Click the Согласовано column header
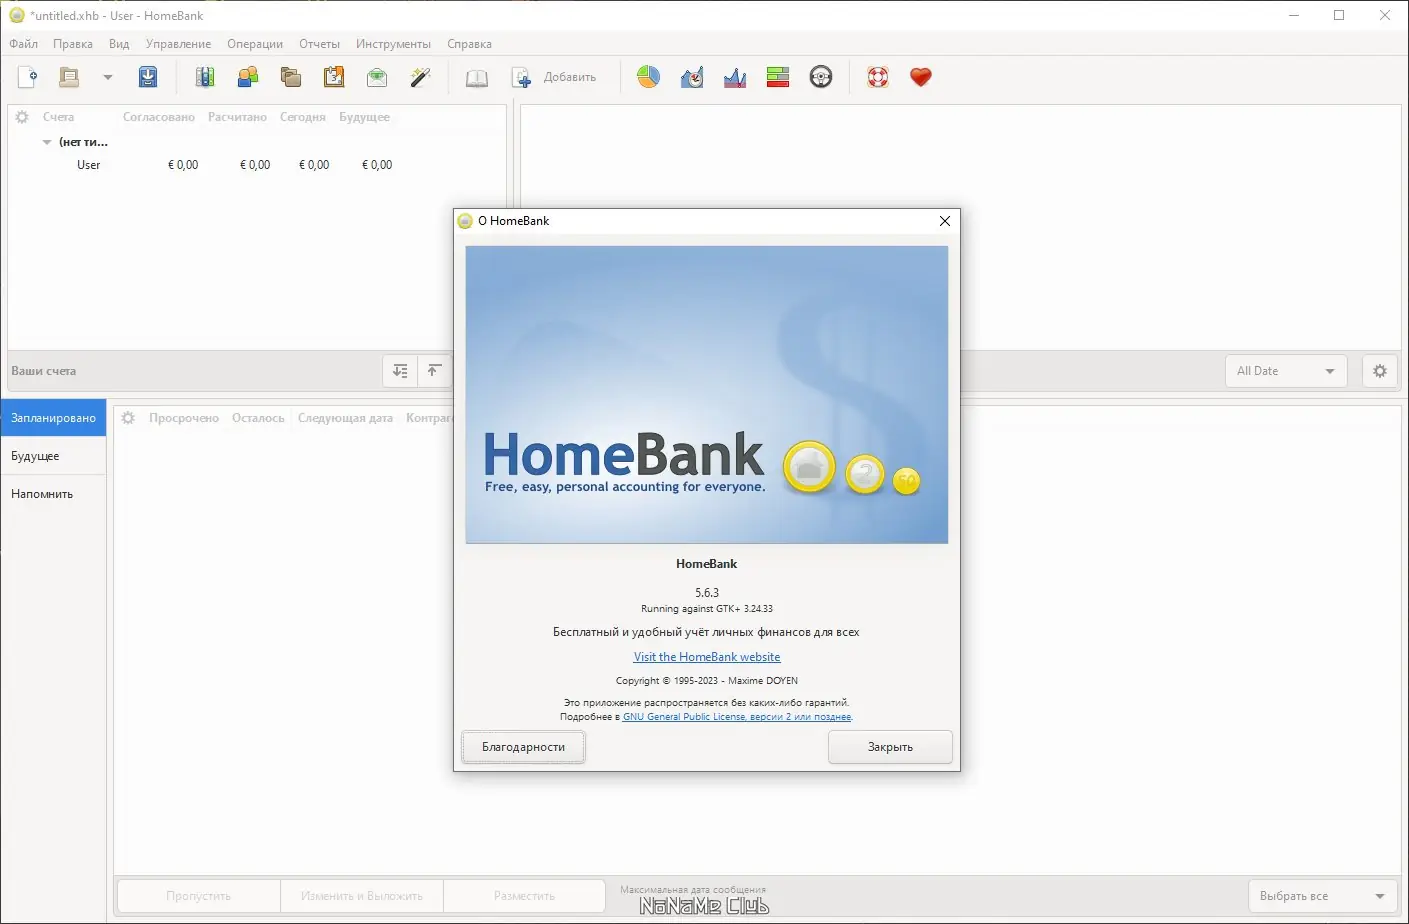 tap(159, 117)
